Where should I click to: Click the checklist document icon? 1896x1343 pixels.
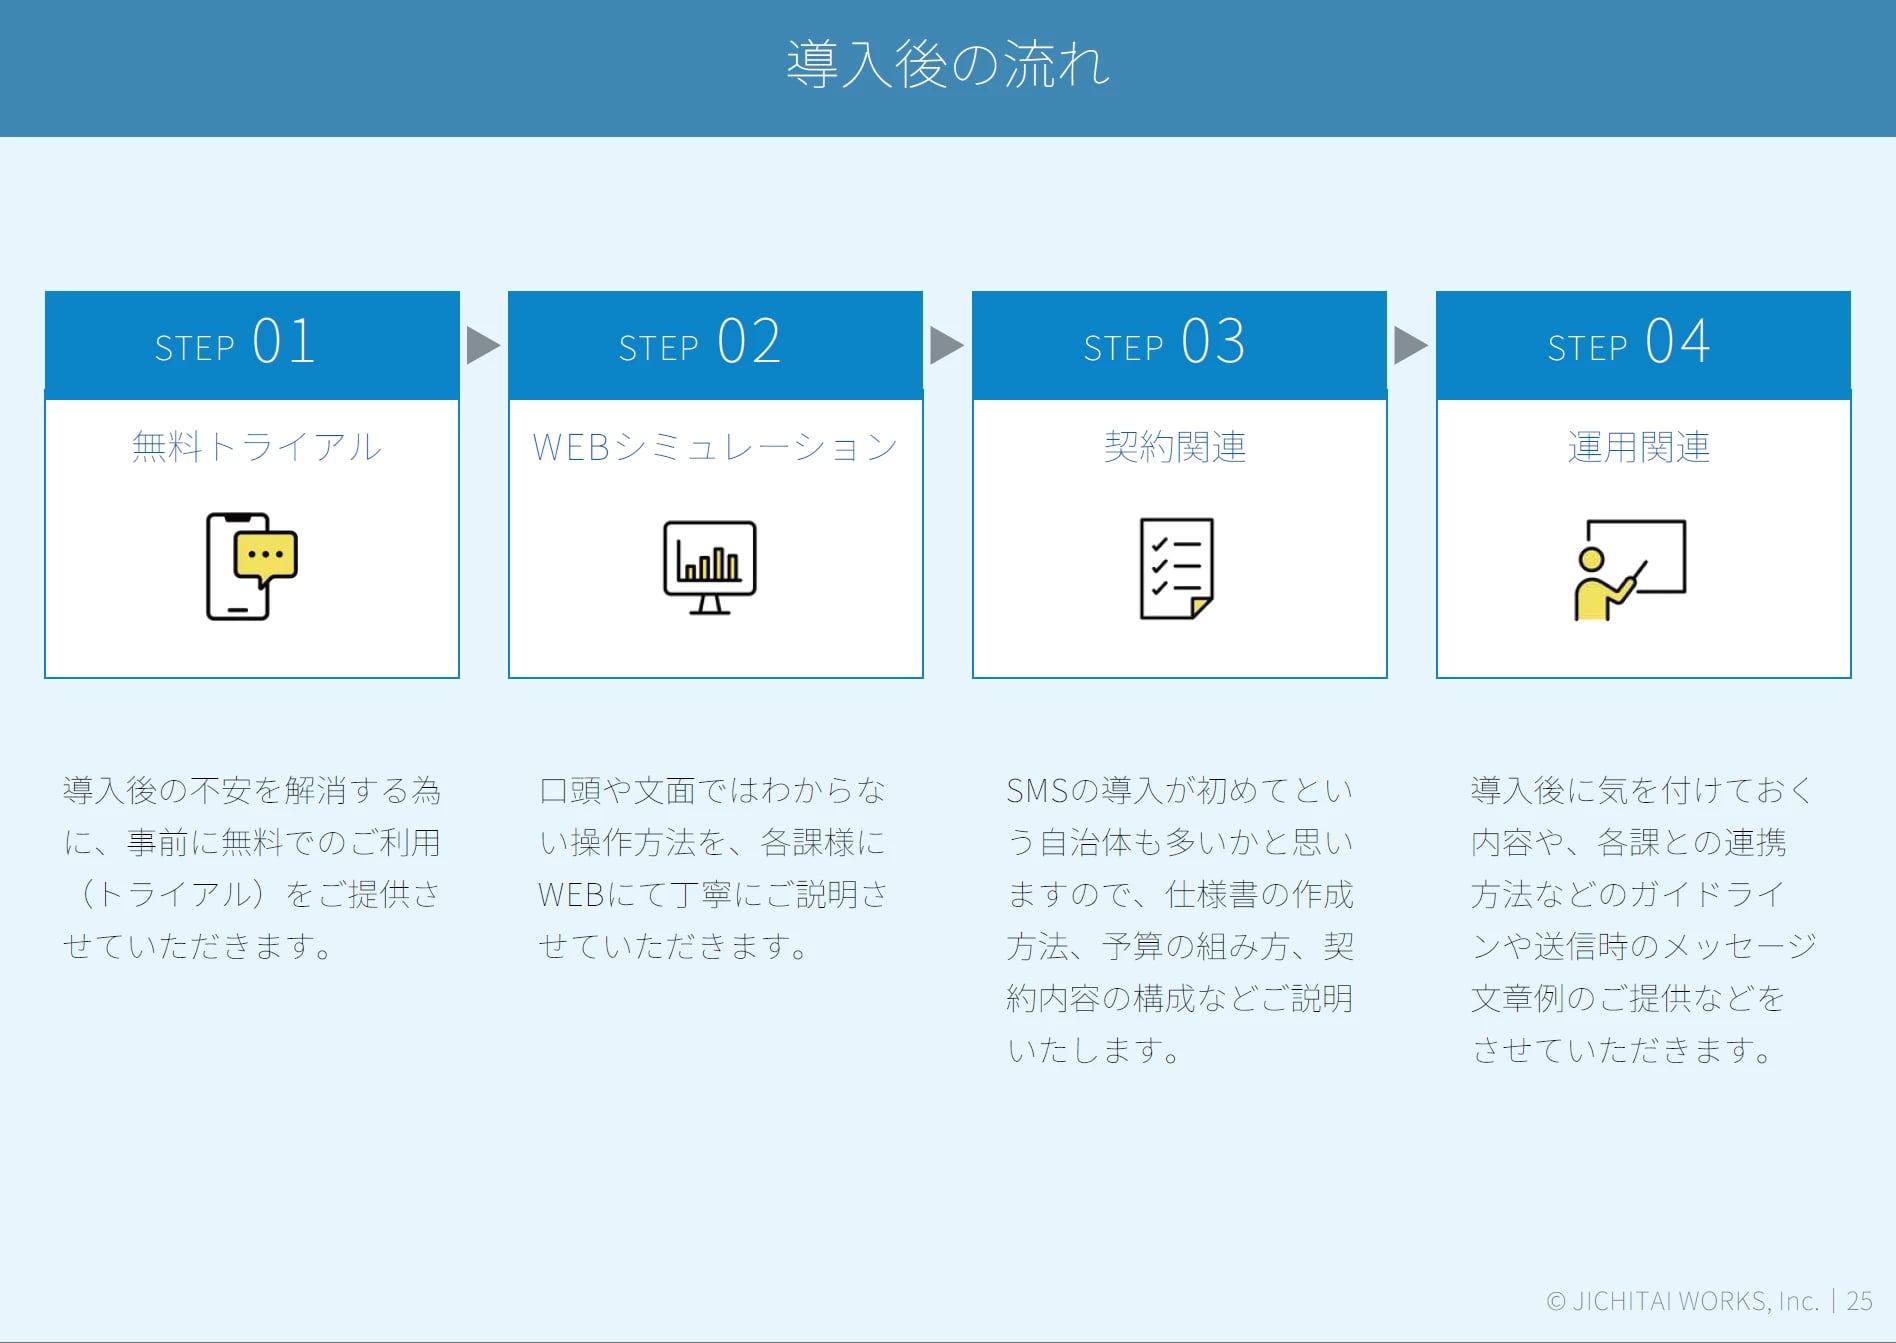[1176, 568]
